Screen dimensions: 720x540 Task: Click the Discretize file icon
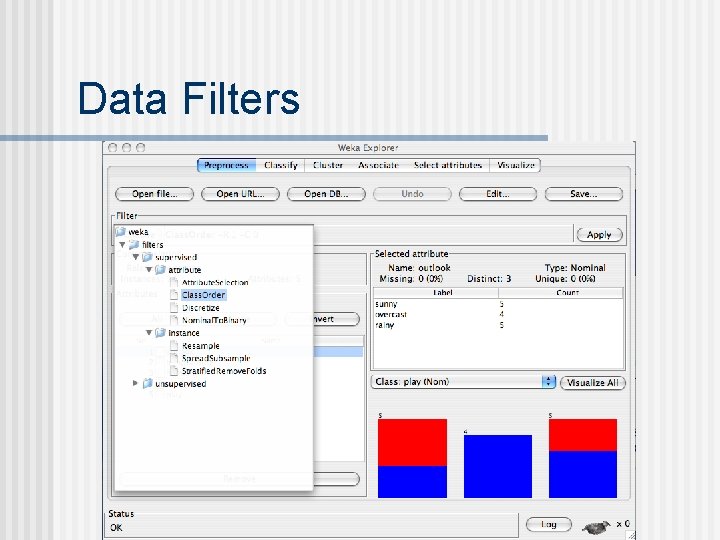[174, 307]
